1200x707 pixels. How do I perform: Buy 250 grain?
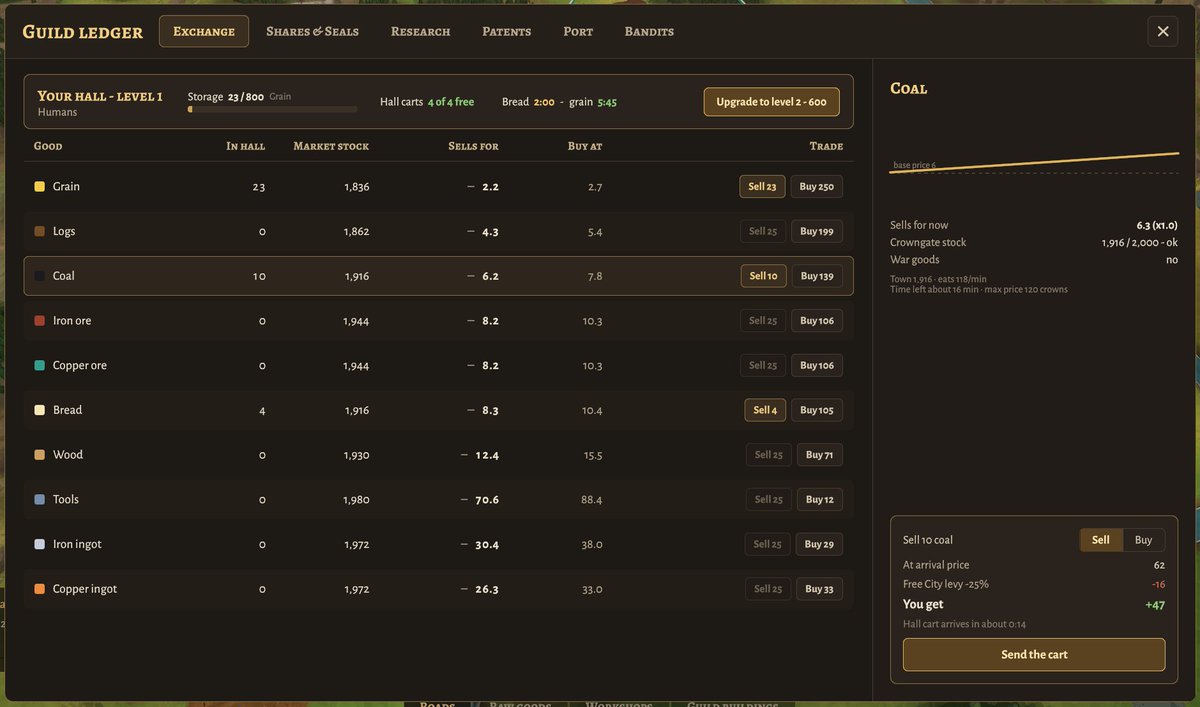[817, 187]
